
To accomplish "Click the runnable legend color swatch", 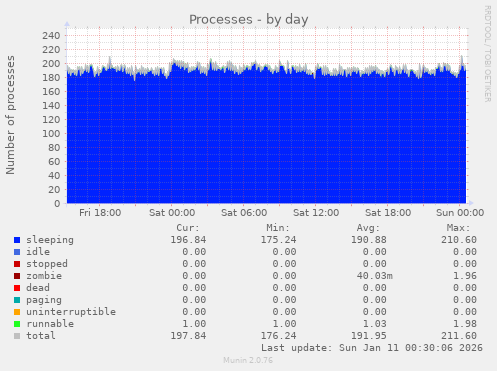I will click(x=17, y=324).
